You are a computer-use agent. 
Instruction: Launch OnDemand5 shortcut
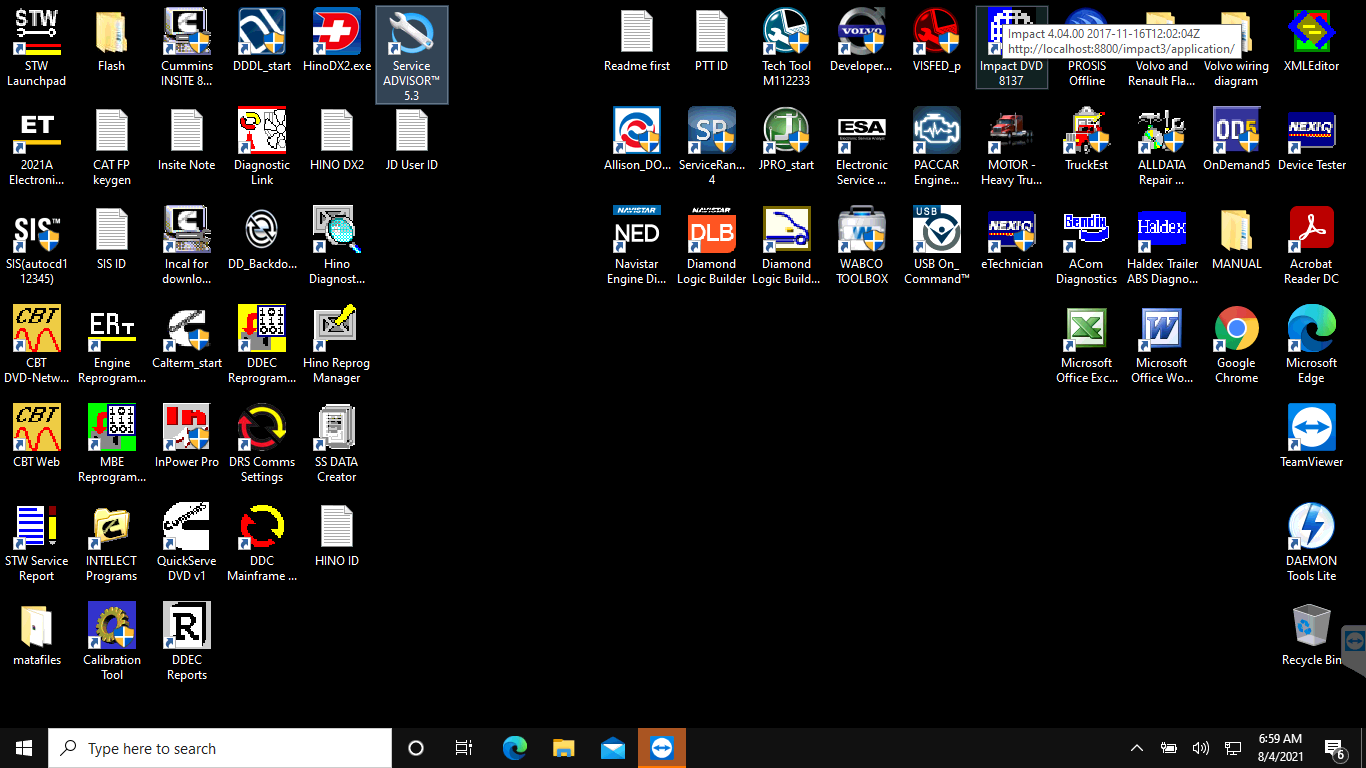pyautogui.click(x=1236, y=139)
